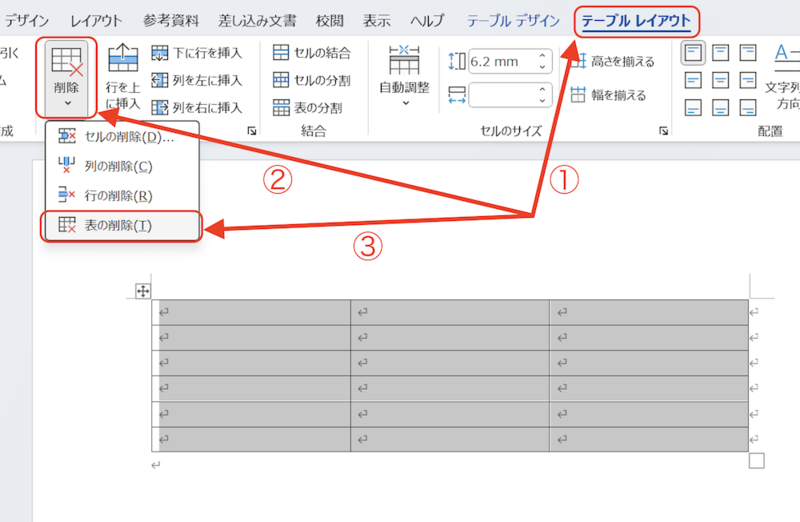This screenshot has height=522, width=800.
Task: Choose セルの削除(D)... from the delete menu
Action: [122, 136]
